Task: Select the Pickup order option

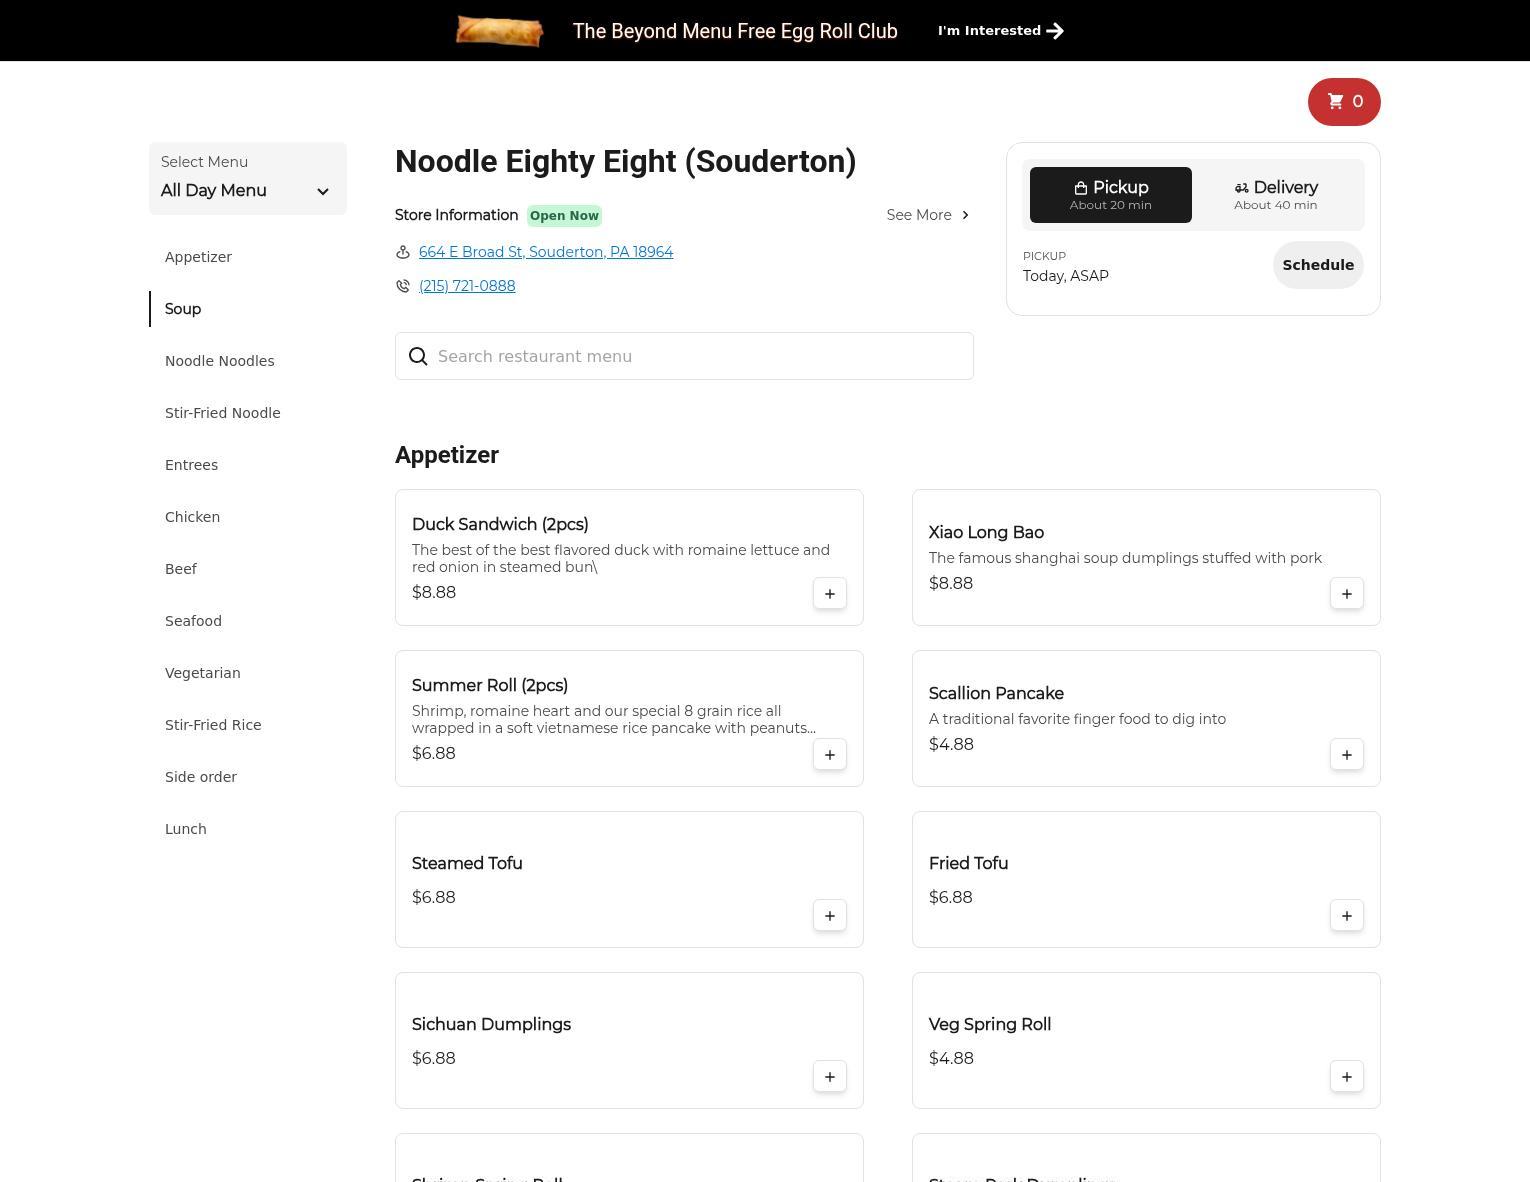Action: 1110,195
